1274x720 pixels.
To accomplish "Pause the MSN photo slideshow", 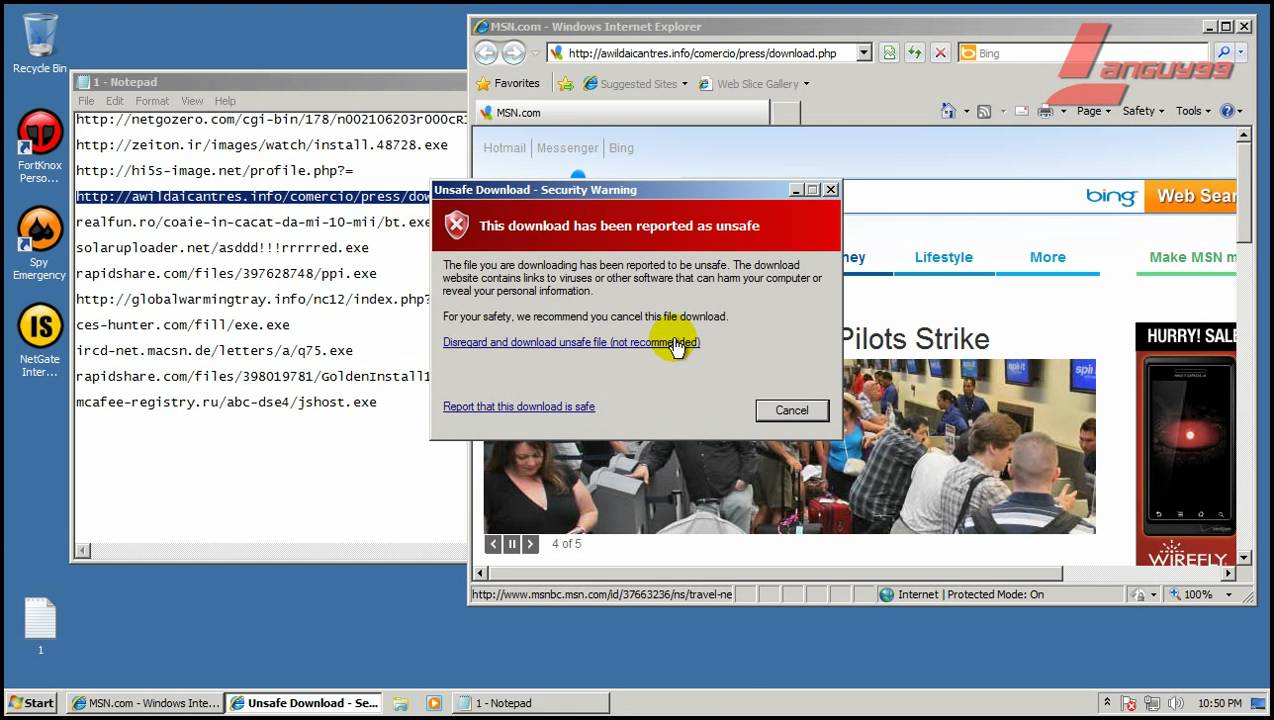I will coord(512,544).
